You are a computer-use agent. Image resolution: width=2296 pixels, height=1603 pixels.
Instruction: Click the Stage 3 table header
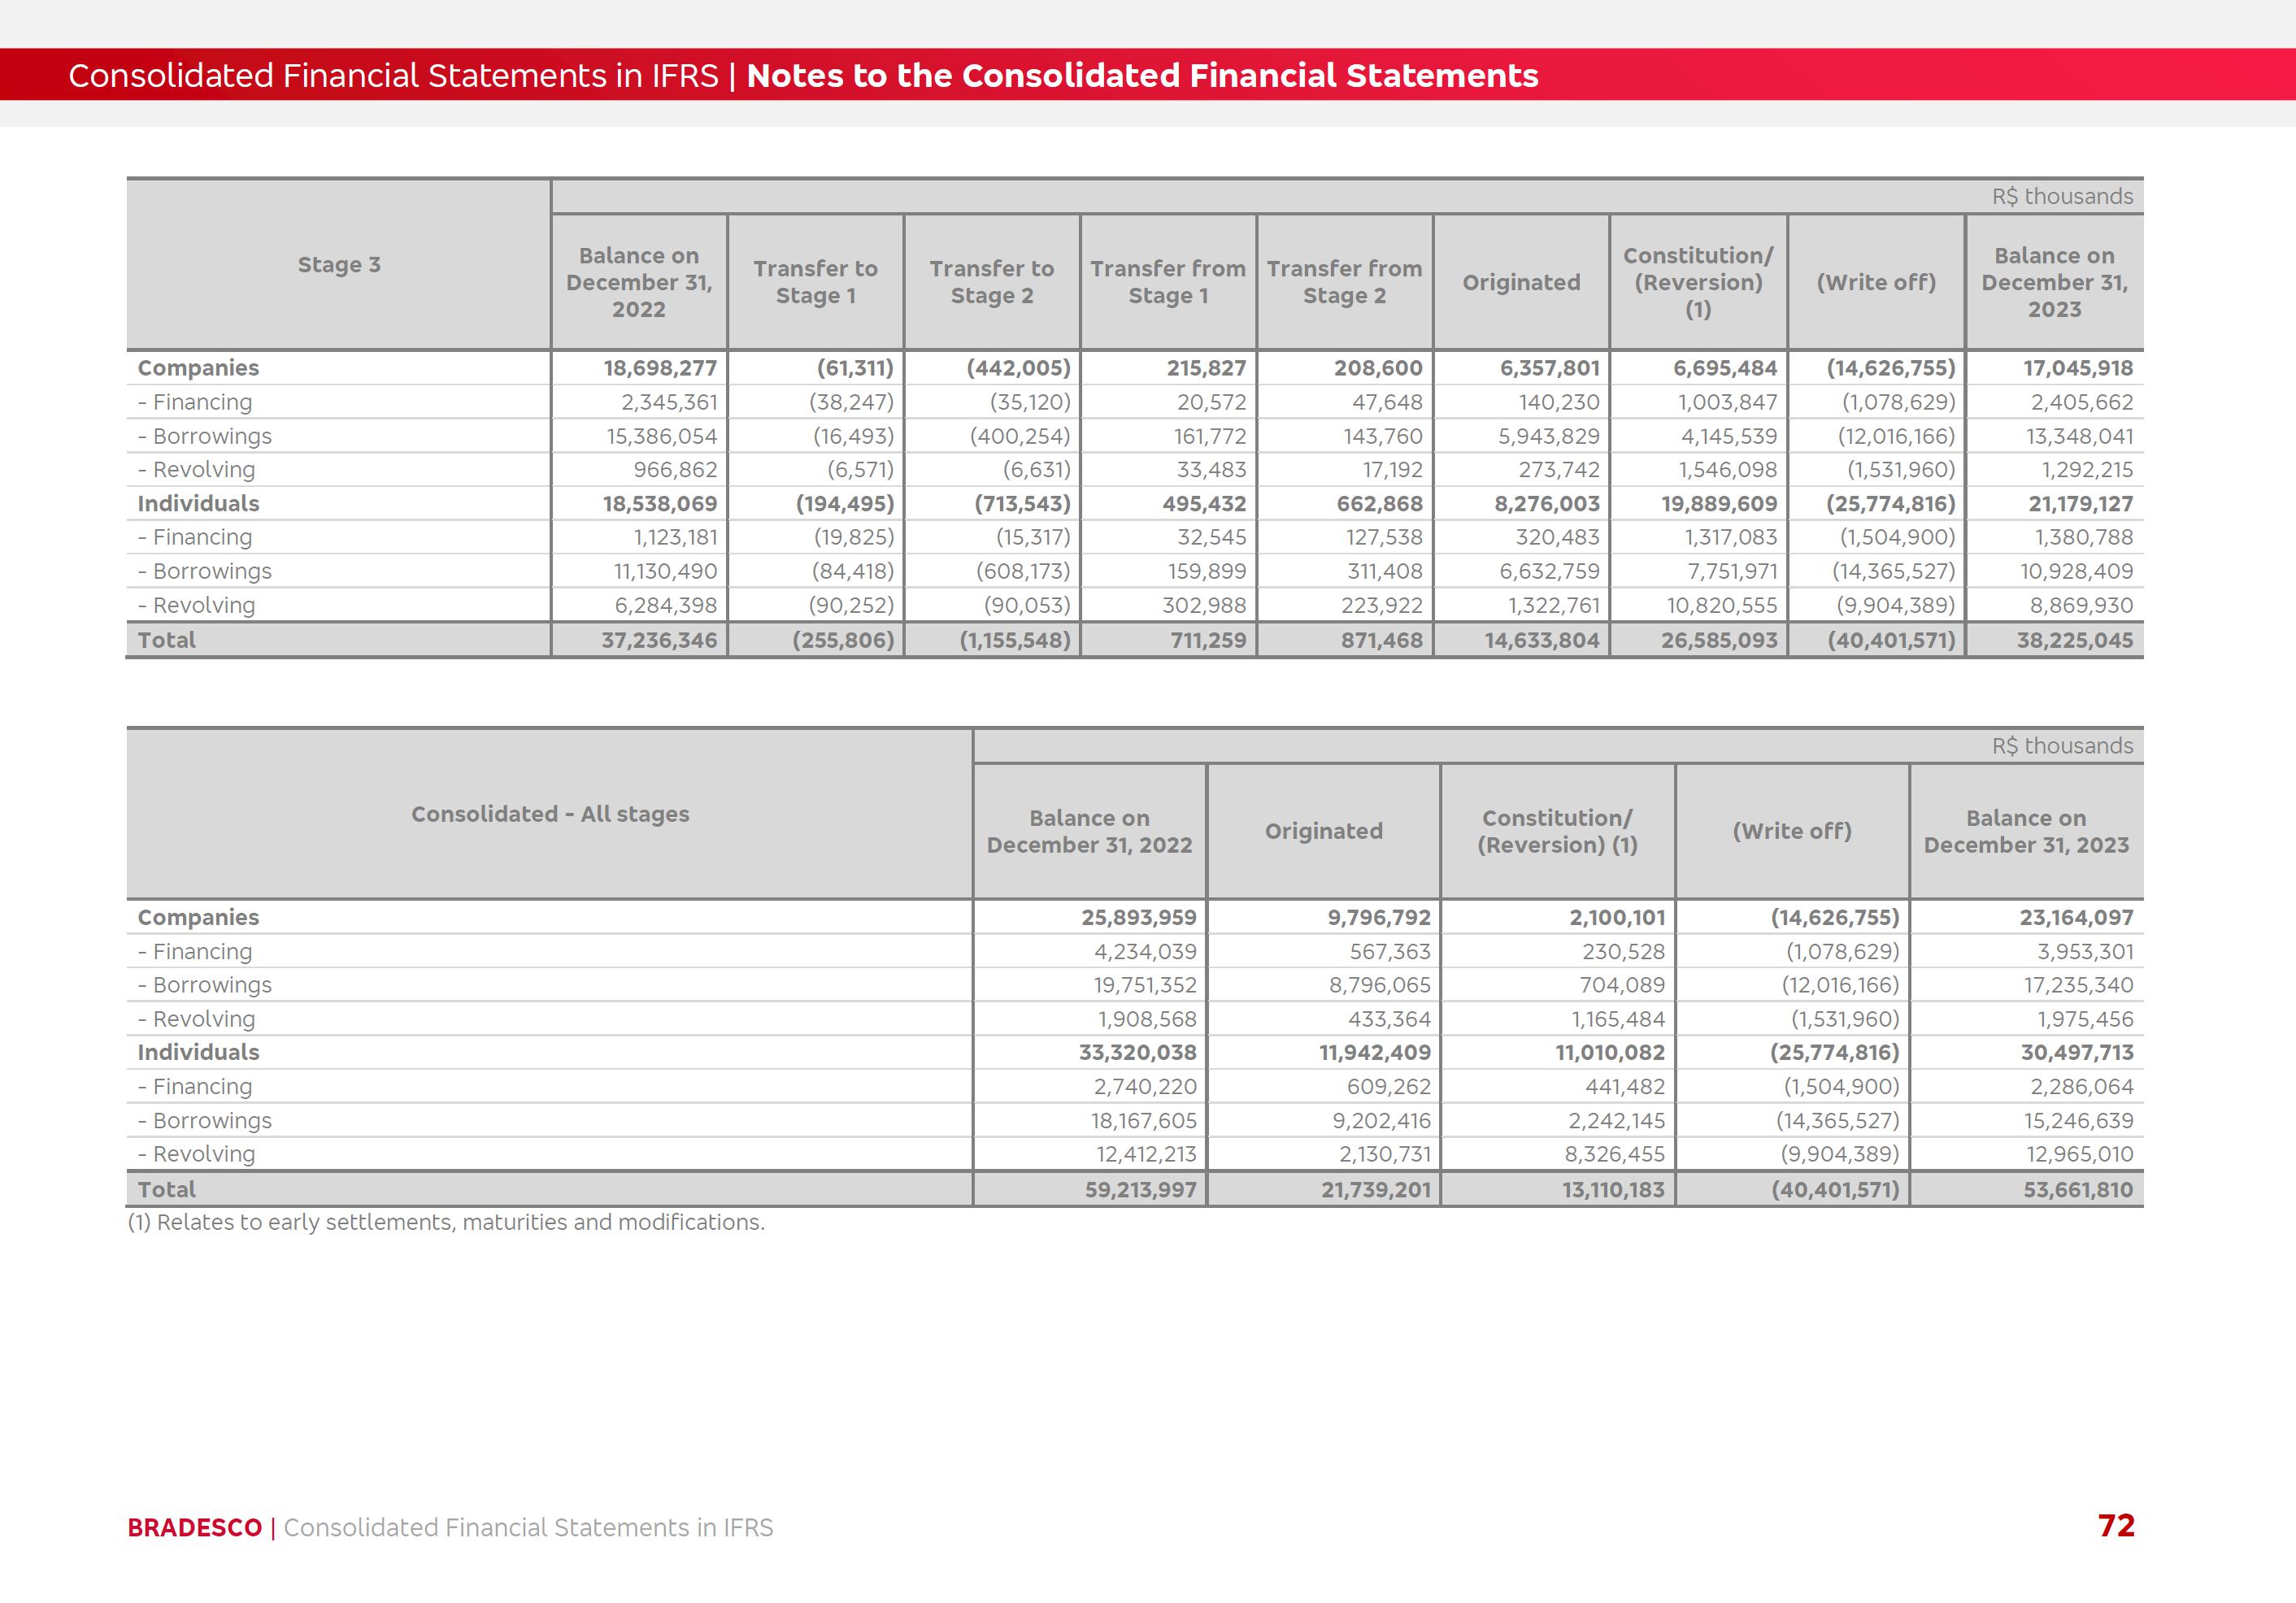[339, 265]
